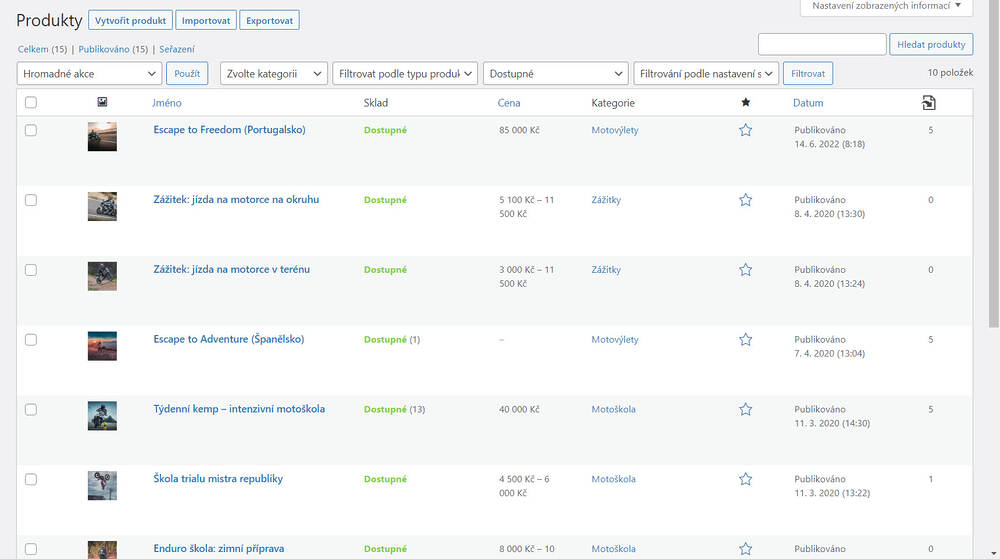Open the Zvolte kategorii dropdown
The image size is (1000, 559).
pos(274,73)
